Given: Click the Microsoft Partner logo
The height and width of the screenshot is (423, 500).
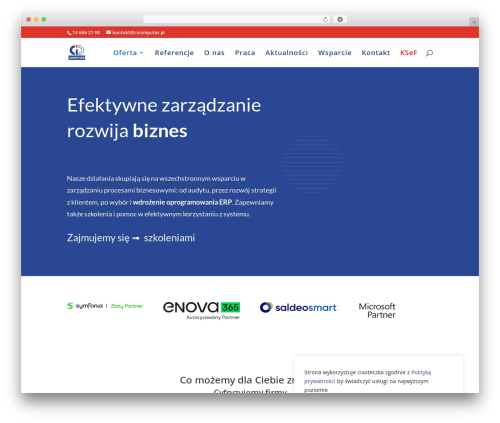Looking at the screenshot, I should (x=377, y=311).
